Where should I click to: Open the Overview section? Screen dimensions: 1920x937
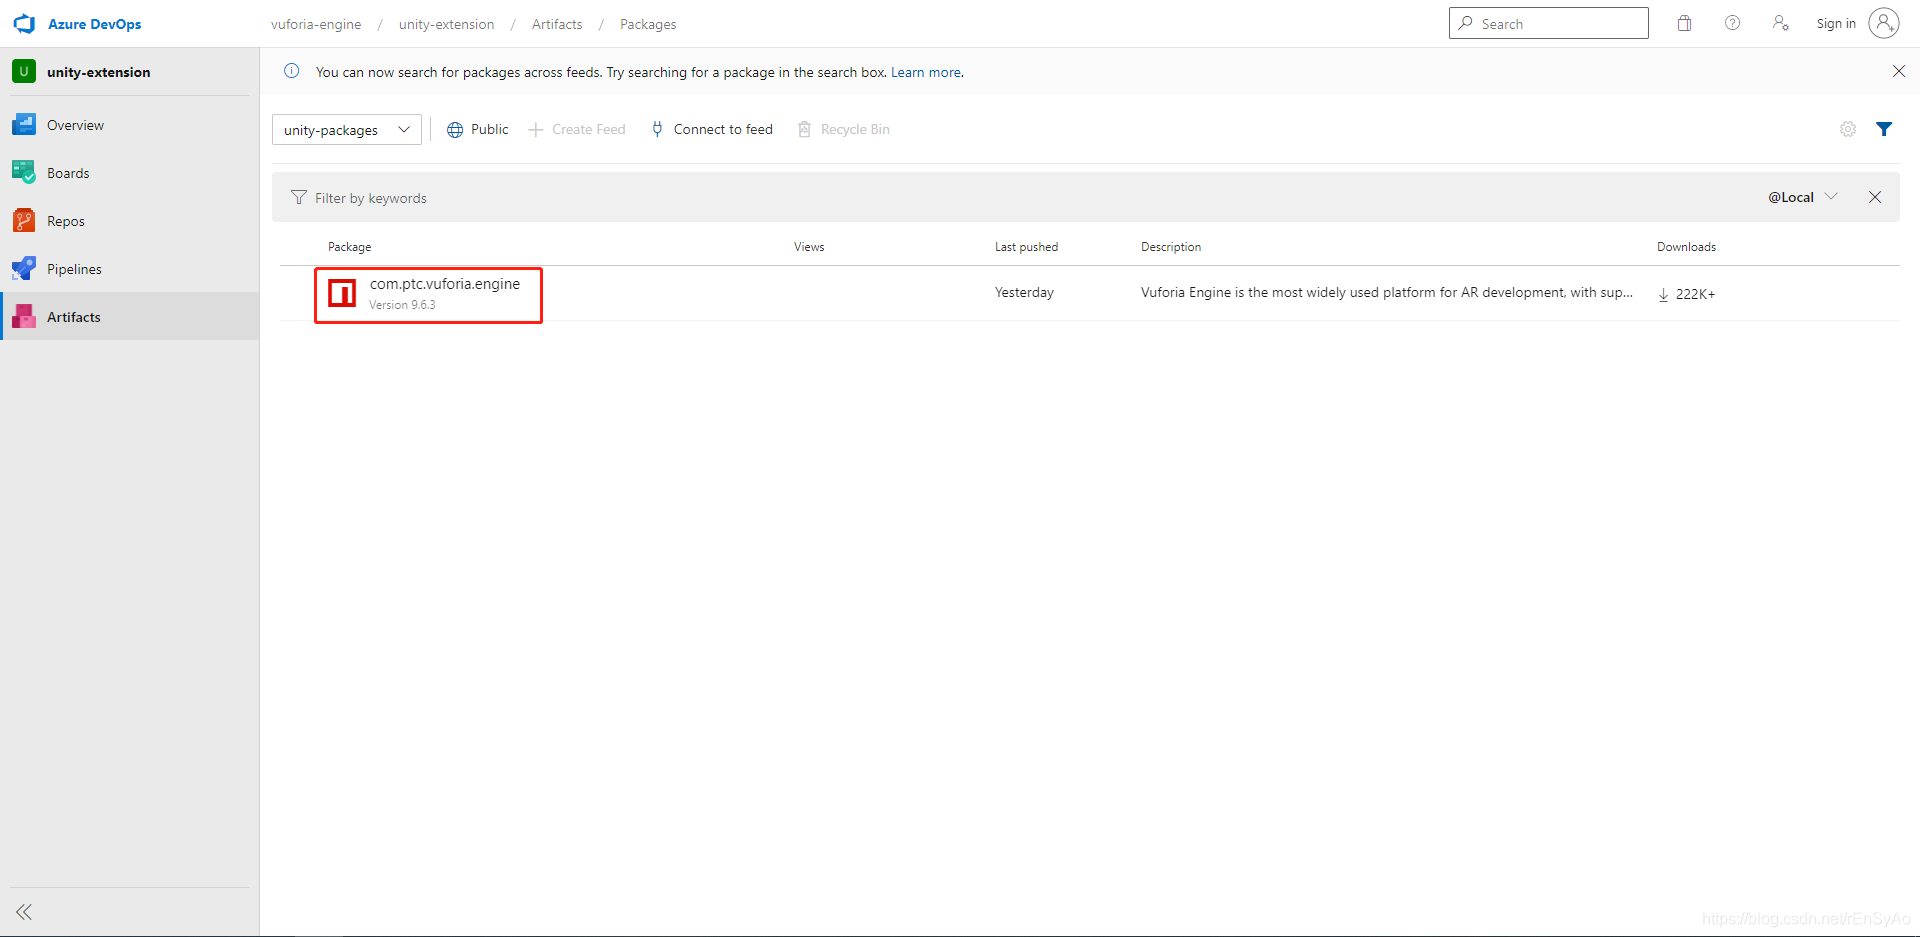tap(130, 125)
